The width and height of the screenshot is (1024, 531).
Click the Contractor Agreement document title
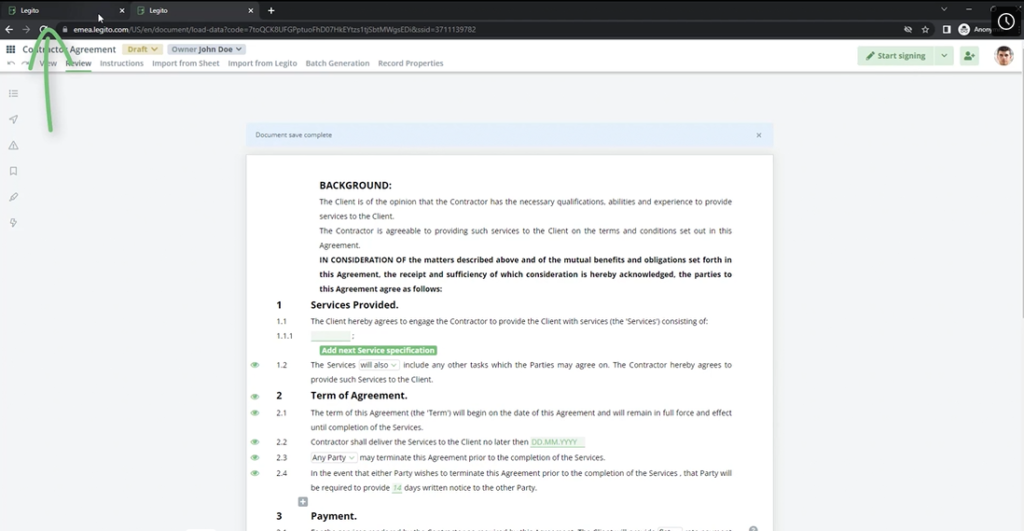(x=69, y=49)
